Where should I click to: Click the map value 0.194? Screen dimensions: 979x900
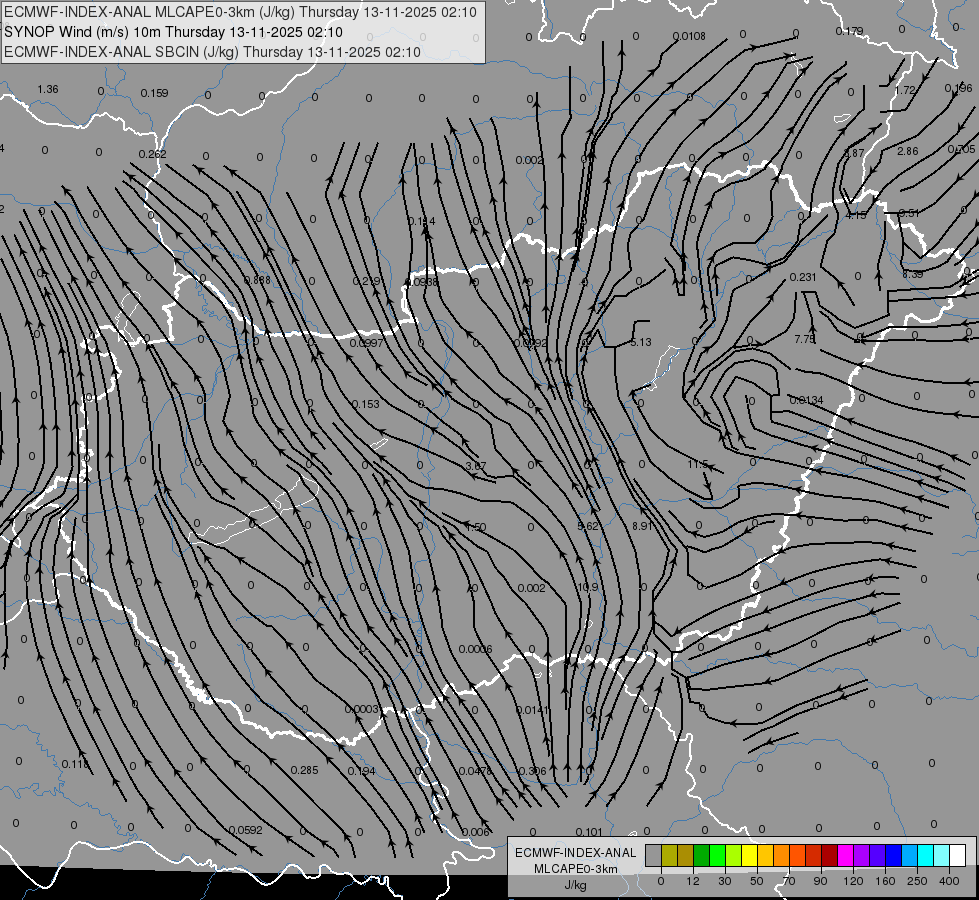[x=362, y=771]
